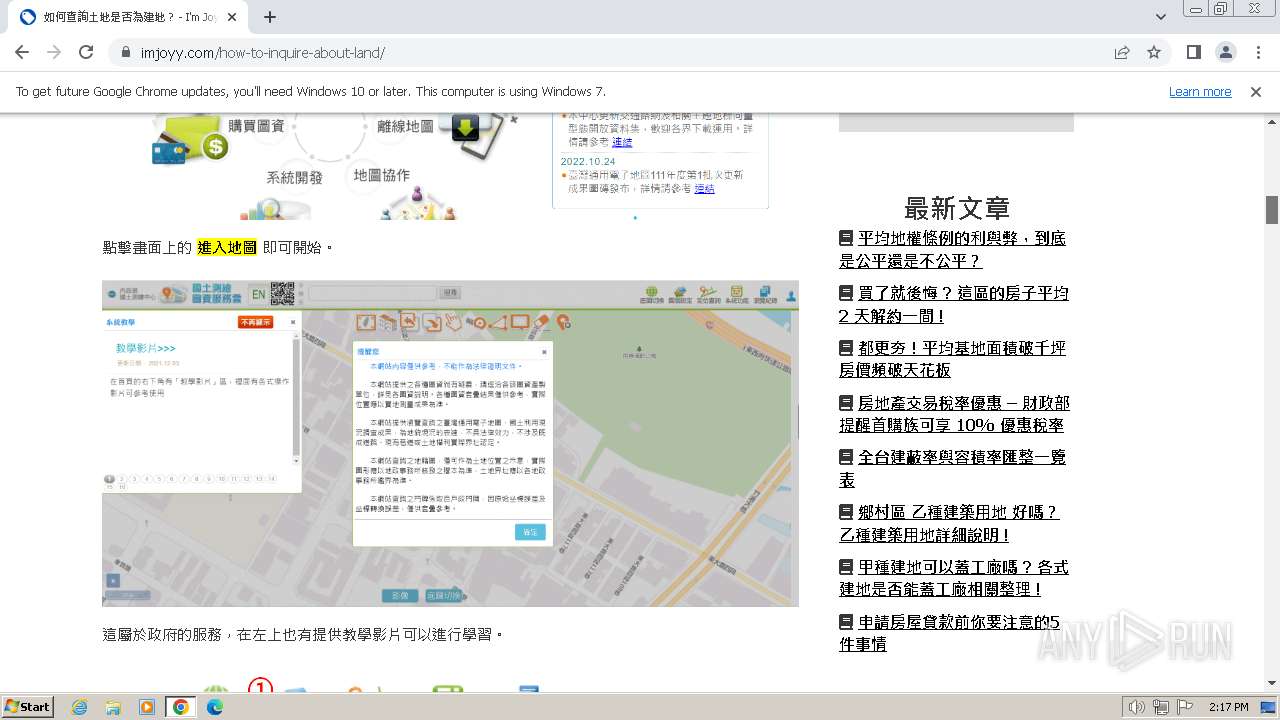The image size is (1280, 720).
Task: Open the Chrome side panel
Action: (1193, 52)
